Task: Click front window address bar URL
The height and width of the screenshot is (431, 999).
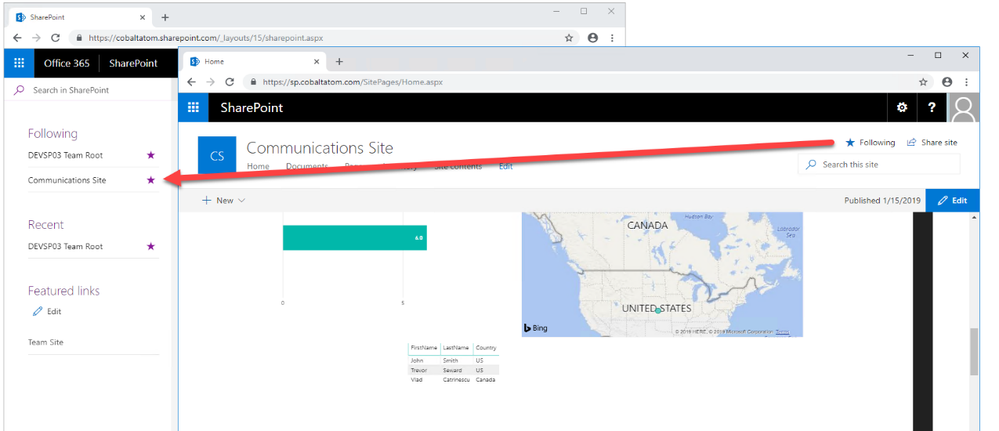Action: click(352, 82)
